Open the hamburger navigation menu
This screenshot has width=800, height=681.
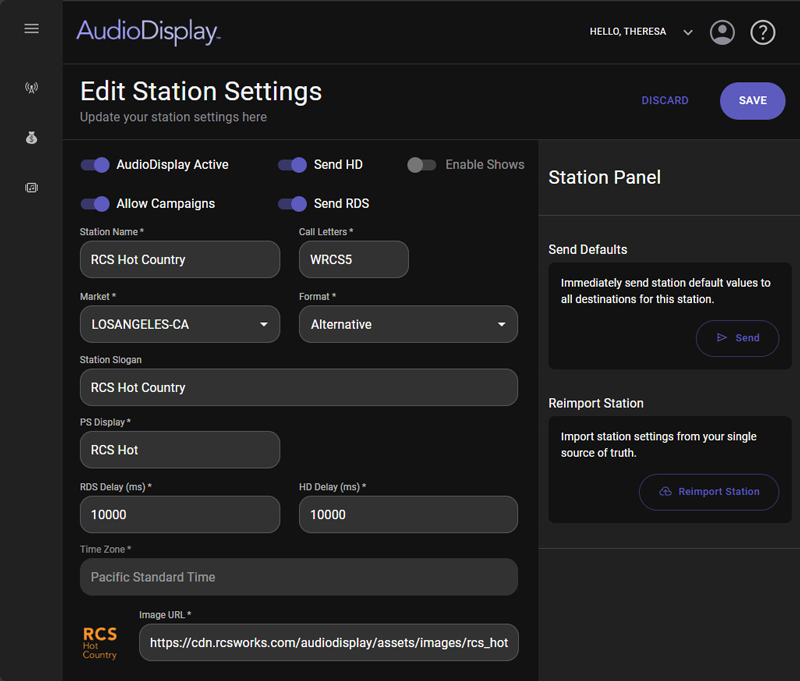32,29
